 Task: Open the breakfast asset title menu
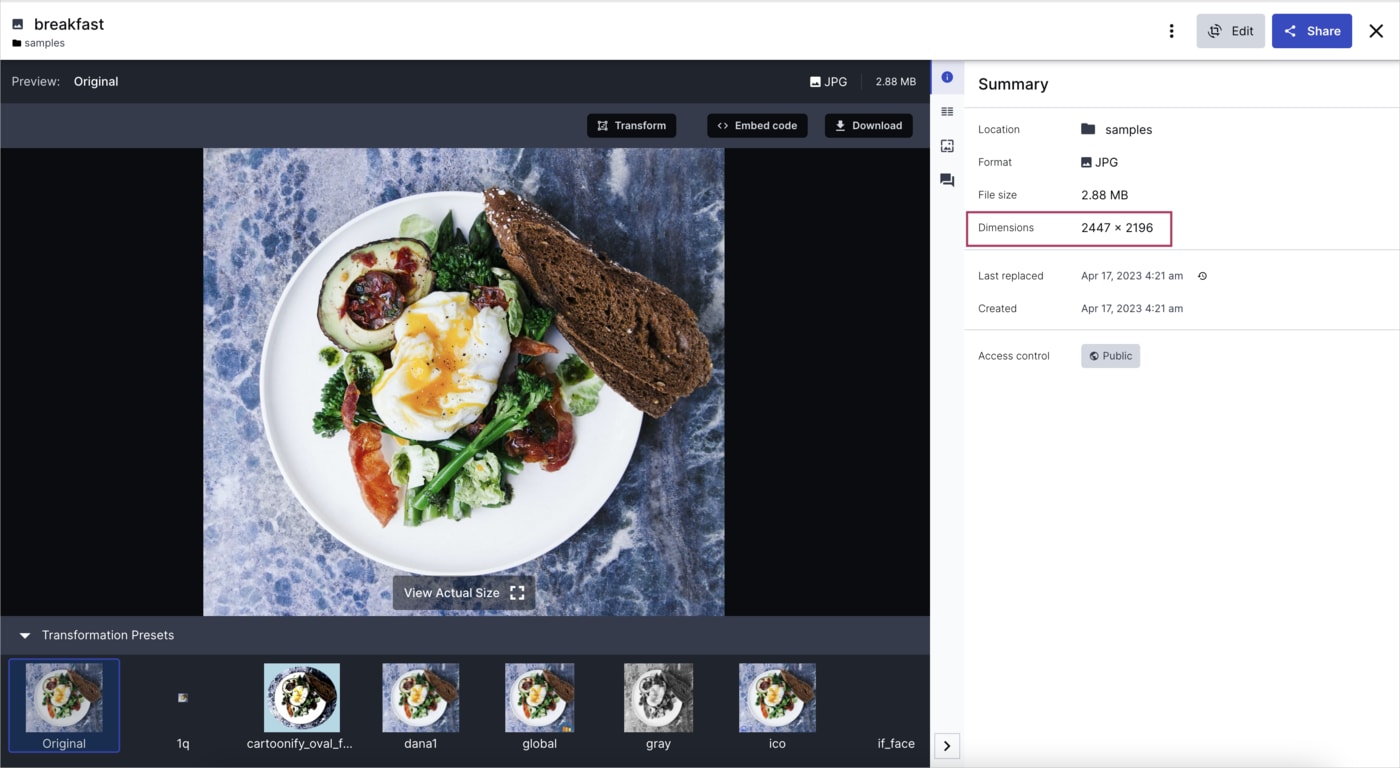(x=68, y=24)
